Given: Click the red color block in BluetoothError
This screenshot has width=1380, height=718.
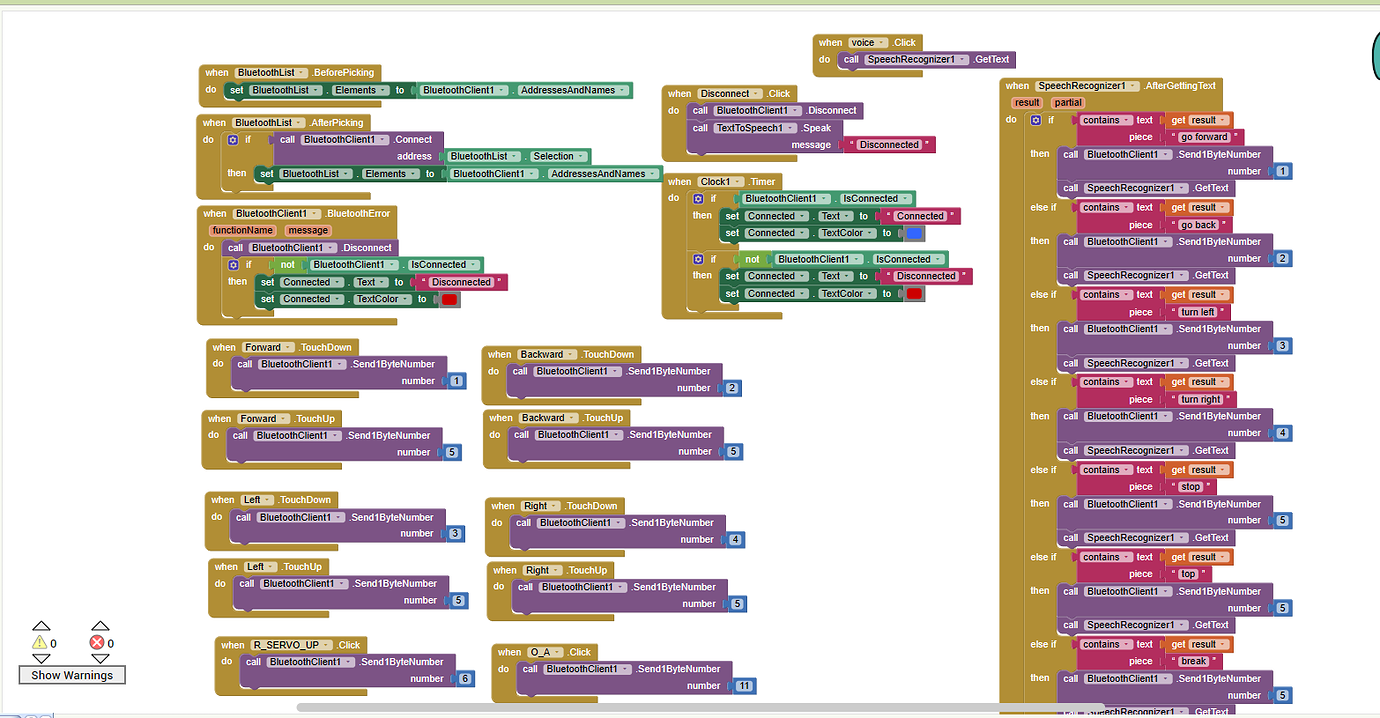Looking at the screenshot, I should (449, 299).
